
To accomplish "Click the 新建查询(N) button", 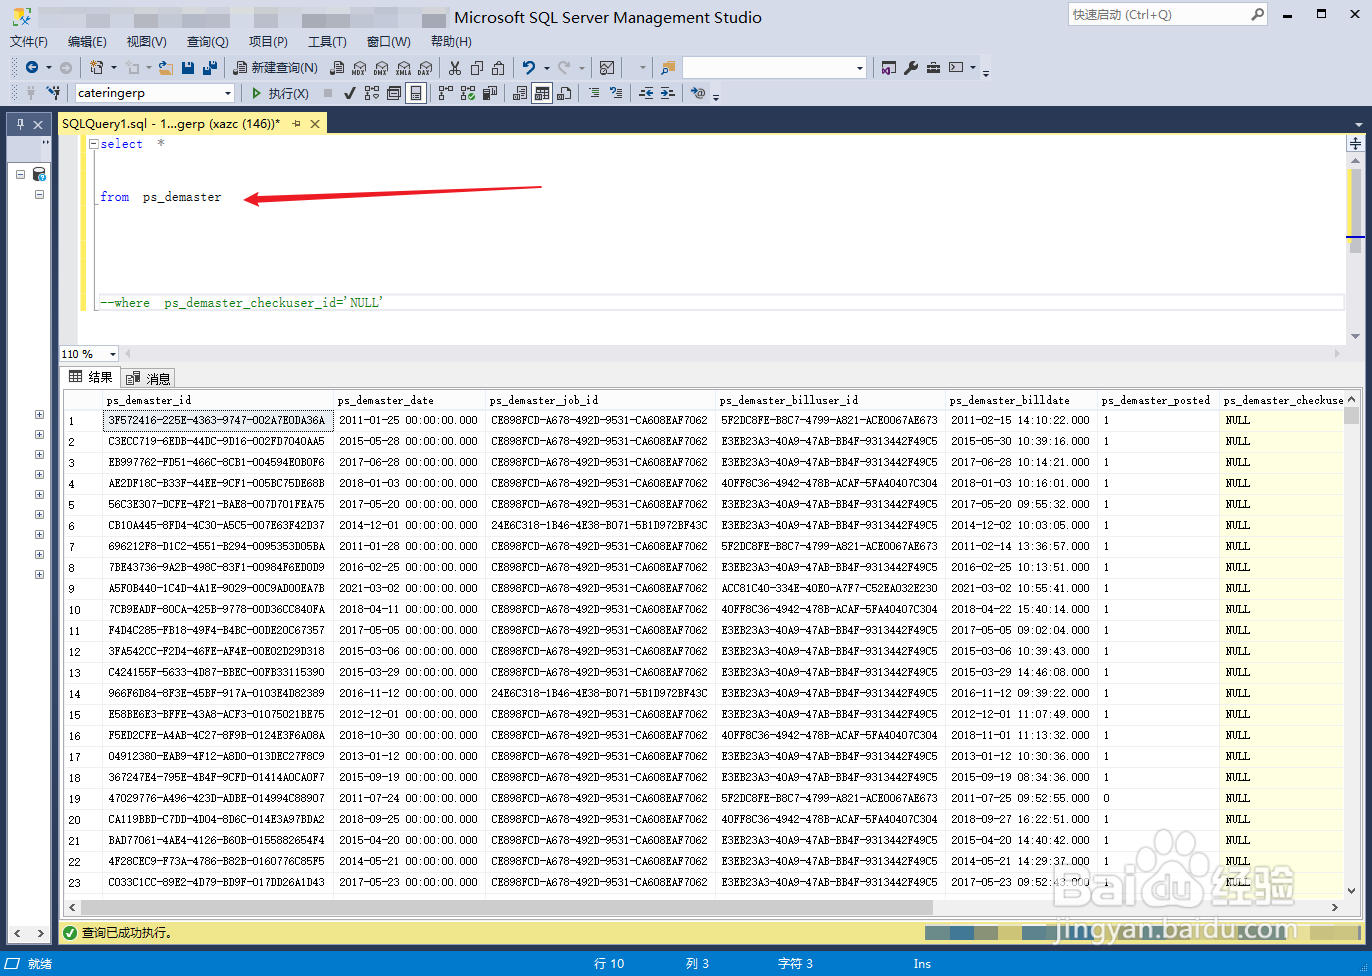I will pyautogui.click(x=276, y=68).
